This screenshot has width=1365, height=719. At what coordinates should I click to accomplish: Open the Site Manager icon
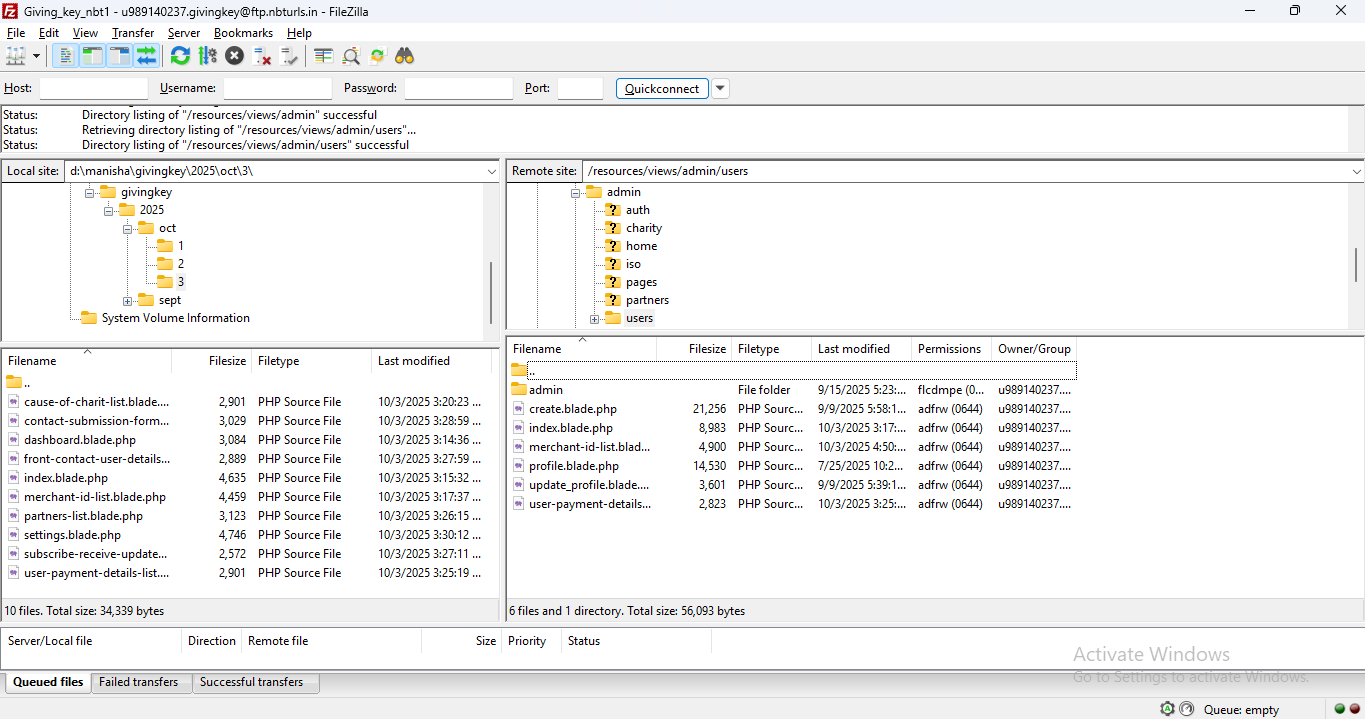pyautogui.click(x=15, y=56)
